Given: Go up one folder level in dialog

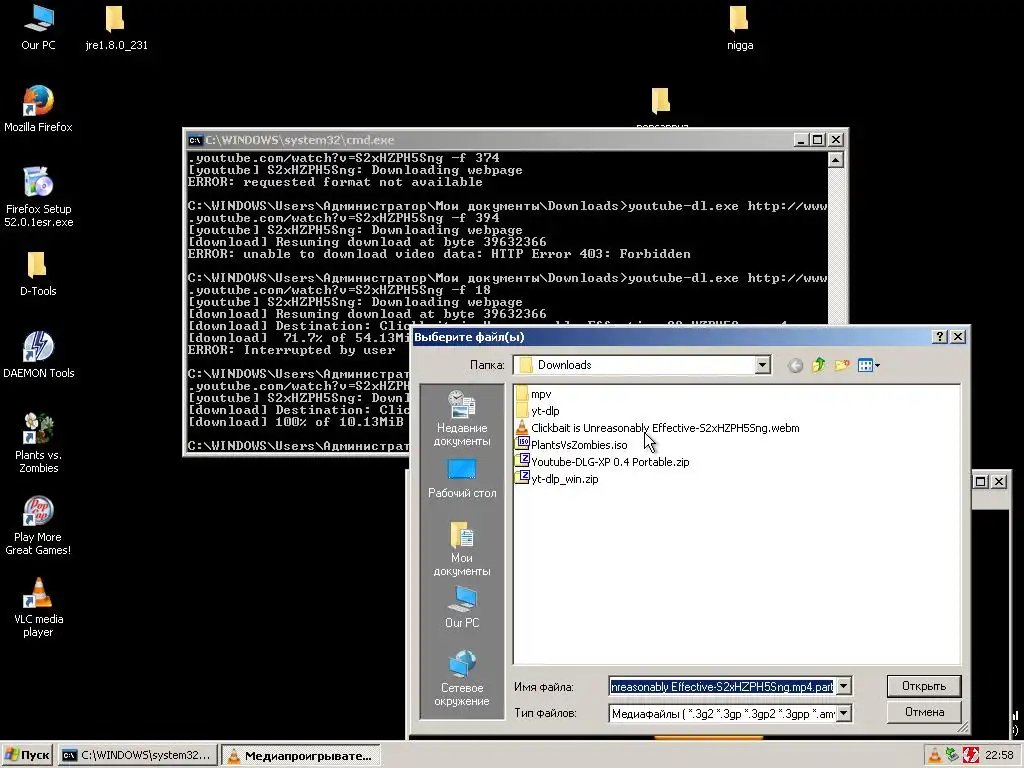Looking at the screenshot, I should [x=818, y=365].
